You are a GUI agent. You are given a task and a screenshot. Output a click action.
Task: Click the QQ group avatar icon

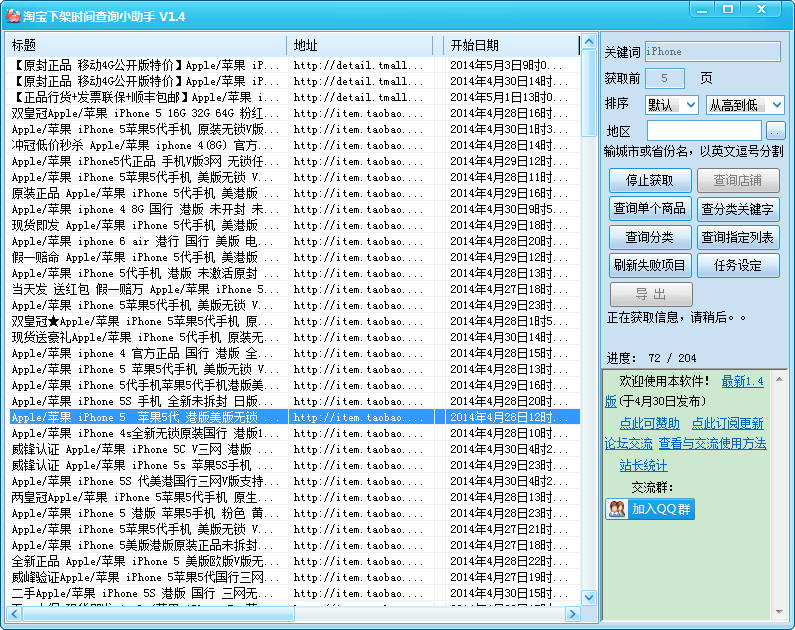[x=617, y=509]
